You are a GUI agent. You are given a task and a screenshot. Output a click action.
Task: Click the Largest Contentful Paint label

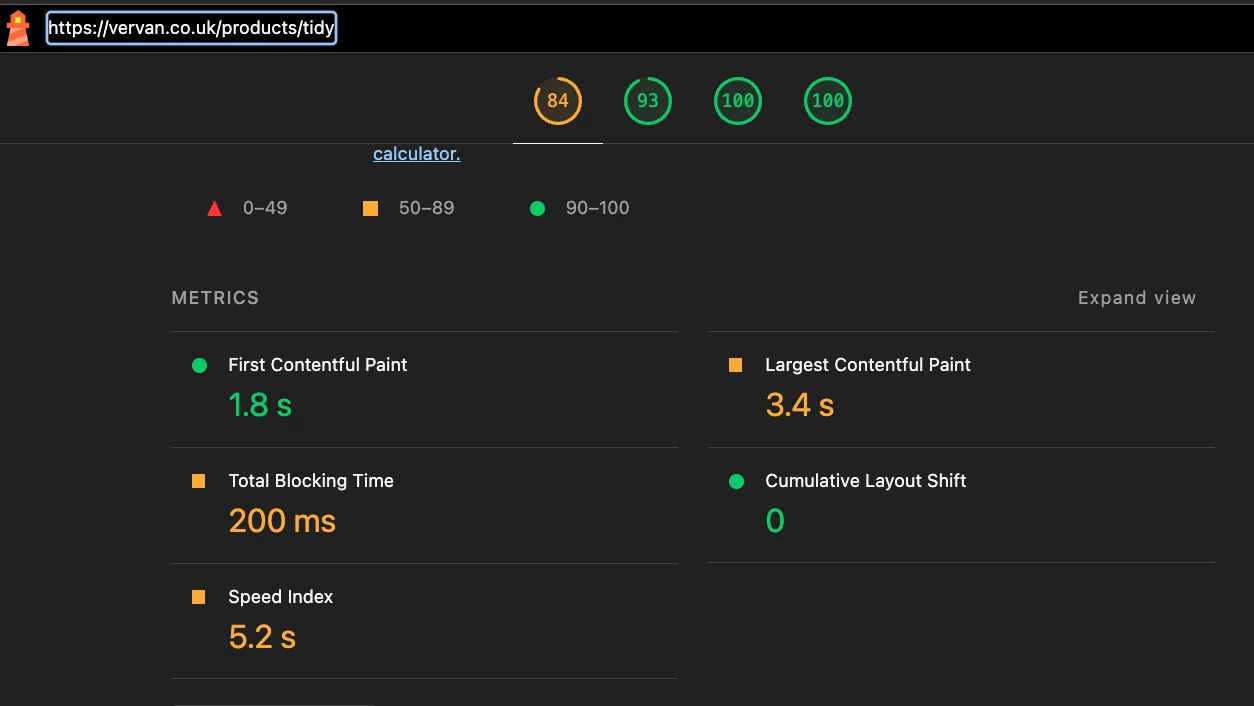[x=868, y=365]
